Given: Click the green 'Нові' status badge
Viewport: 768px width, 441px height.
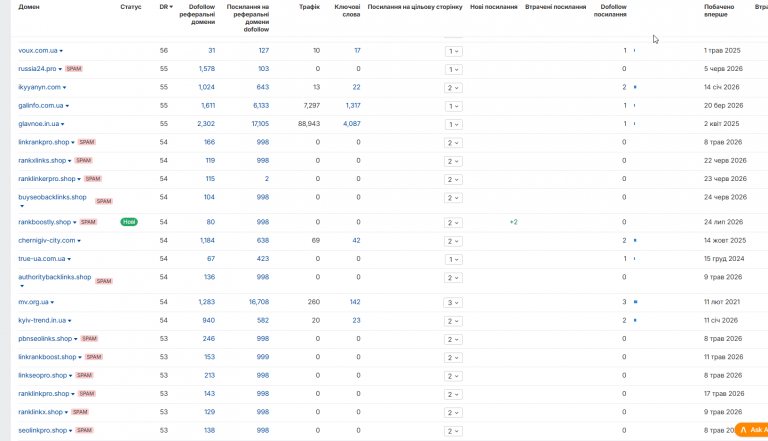Looking at the screenshot, I should 129,222.
